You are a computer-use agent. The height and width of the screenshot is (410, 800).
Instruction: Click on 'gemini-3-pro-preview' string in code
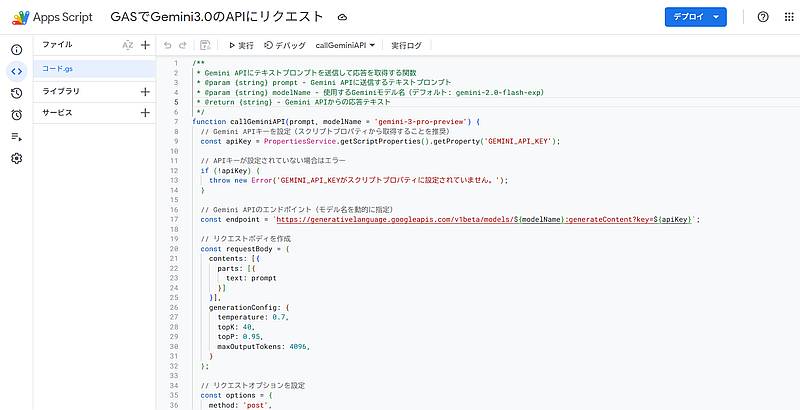(x=421, y=122)
